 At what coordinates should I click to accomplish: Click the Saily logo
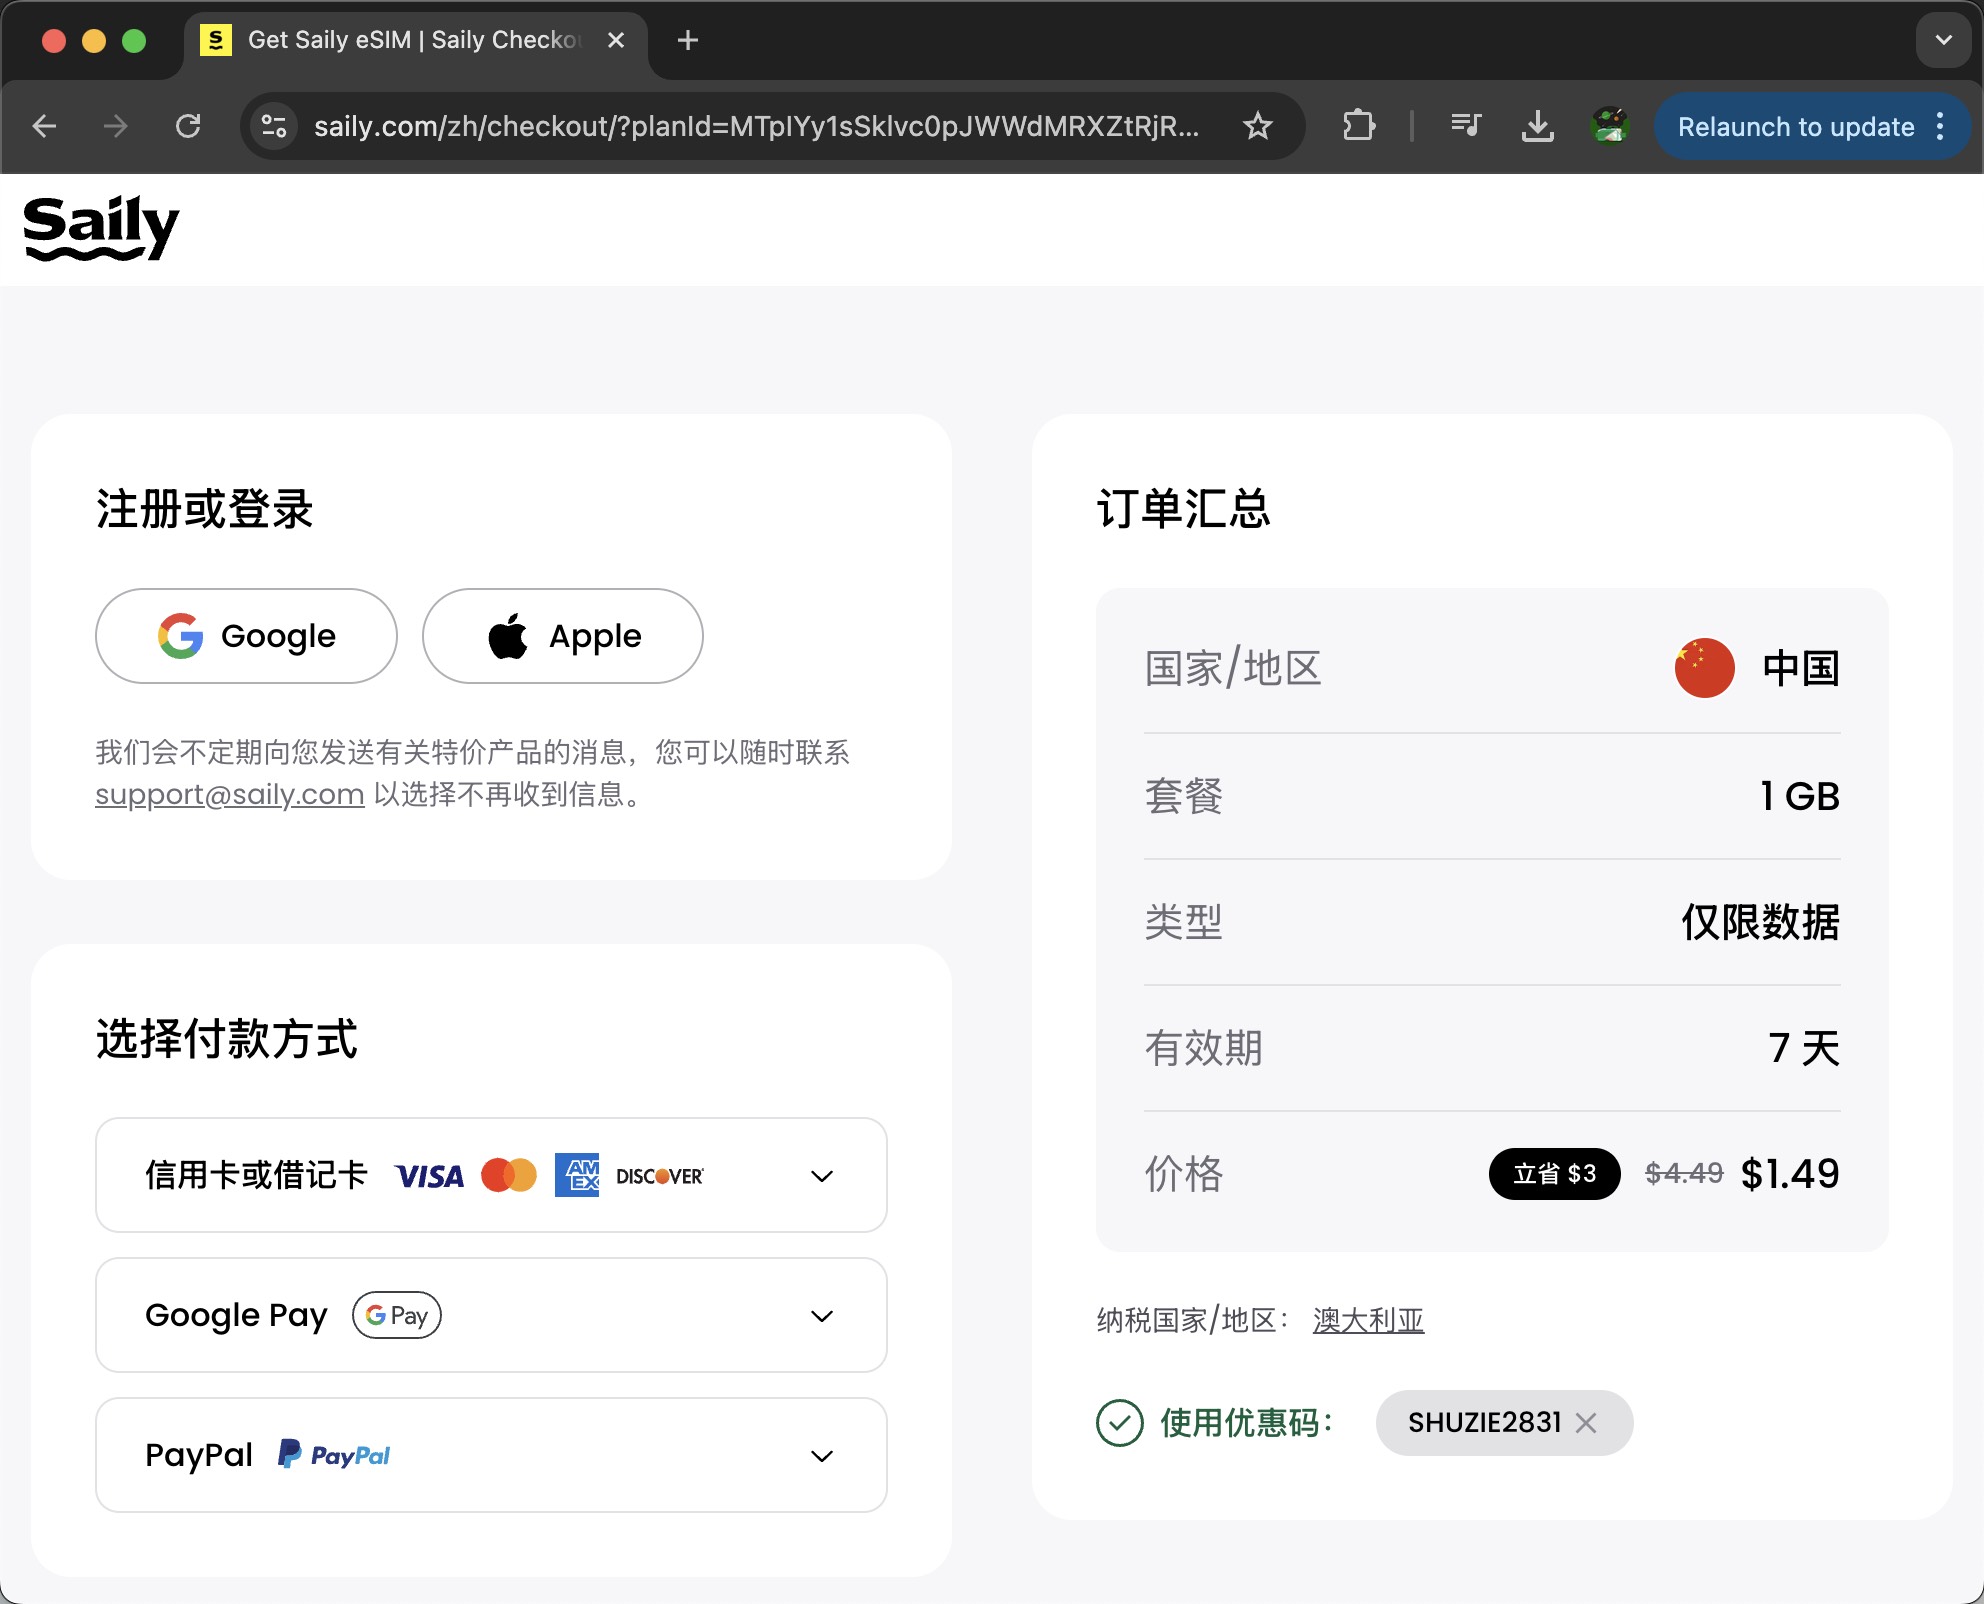click(x=101, y=228)
